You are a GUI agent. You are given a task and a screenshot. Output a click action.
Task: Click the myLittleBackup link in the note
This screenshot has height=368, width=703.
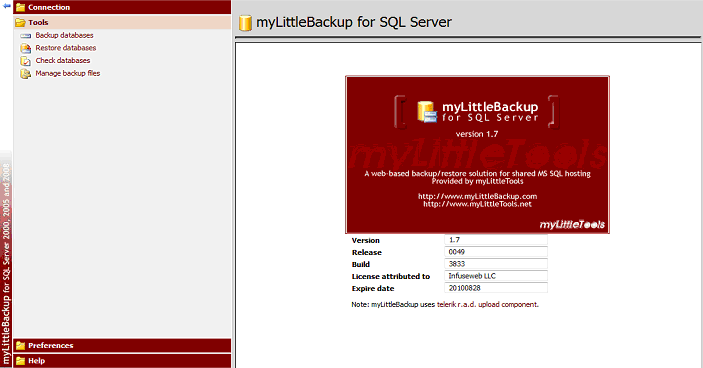click(395, 304)
